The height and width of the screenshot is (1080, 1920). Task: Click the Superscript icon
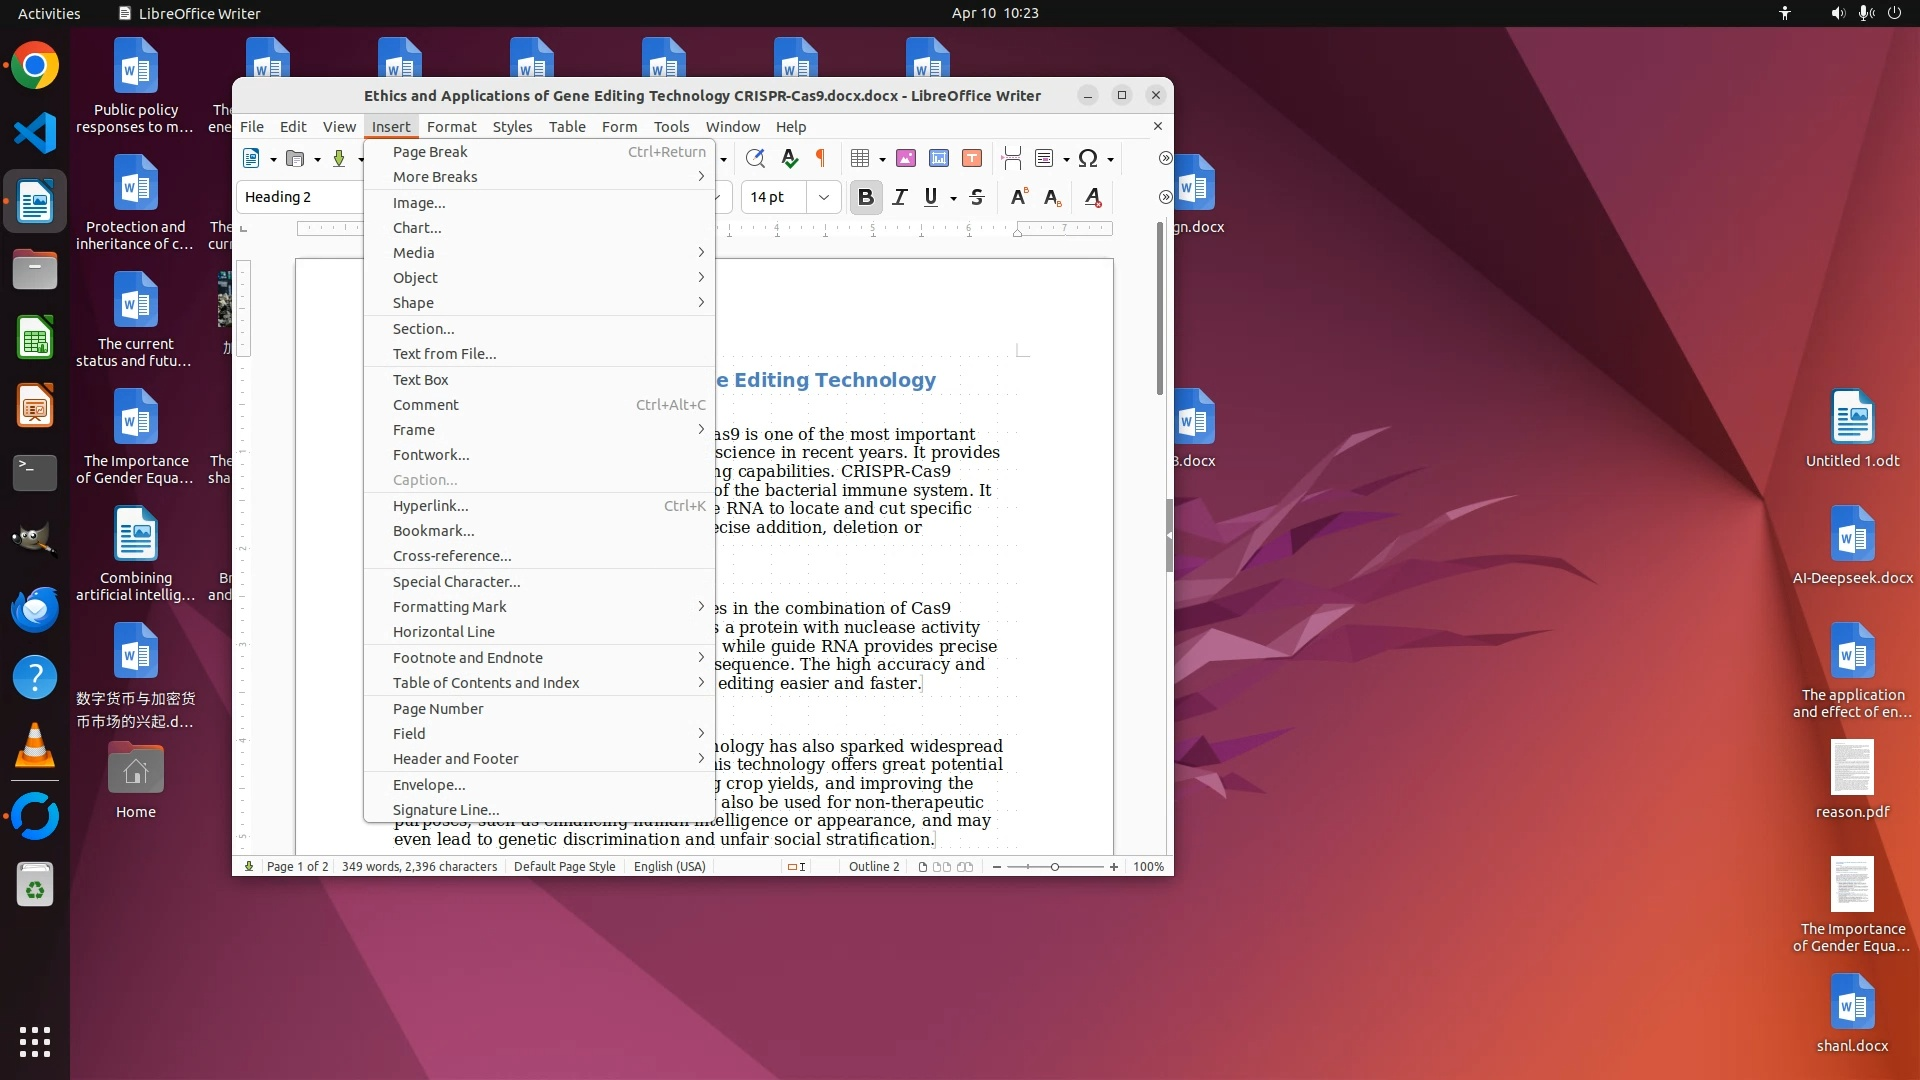click(1018, 197)
